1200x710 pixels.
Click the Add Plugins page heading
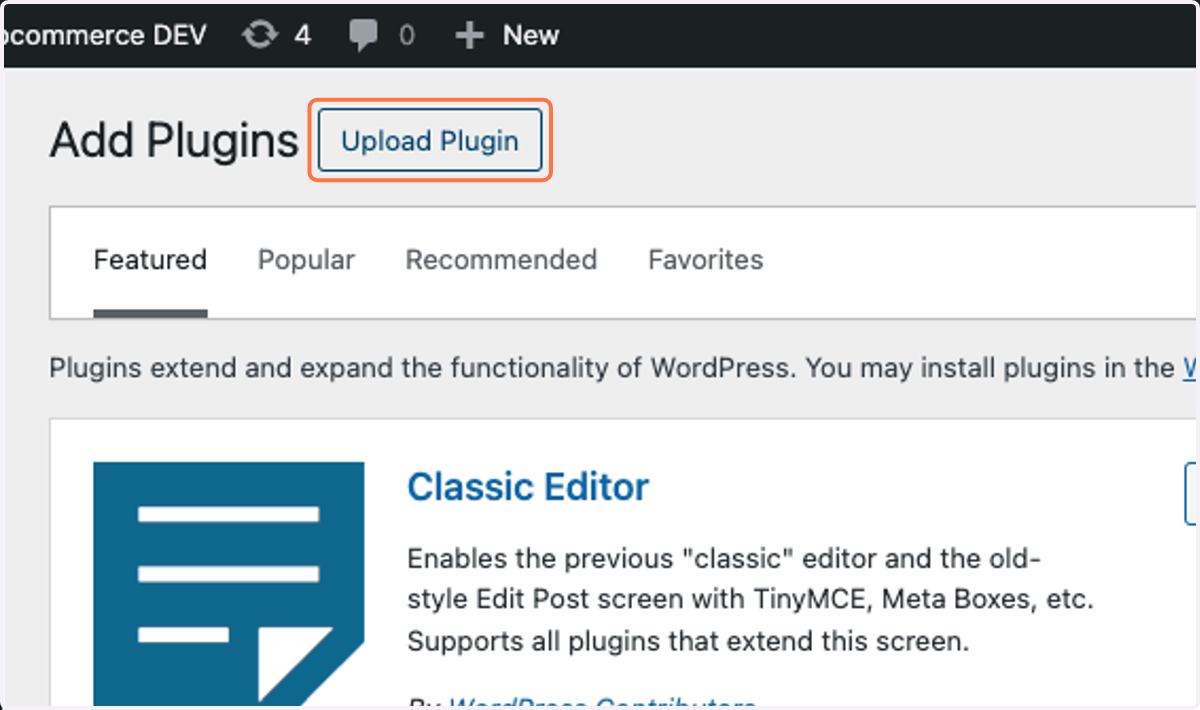174,141
